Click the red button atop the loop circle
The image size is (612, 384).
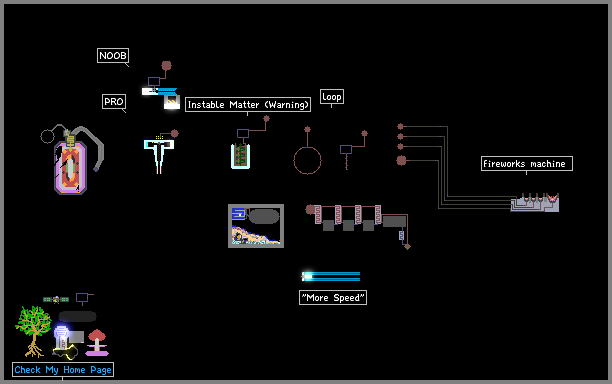click(x=308, y=129)
